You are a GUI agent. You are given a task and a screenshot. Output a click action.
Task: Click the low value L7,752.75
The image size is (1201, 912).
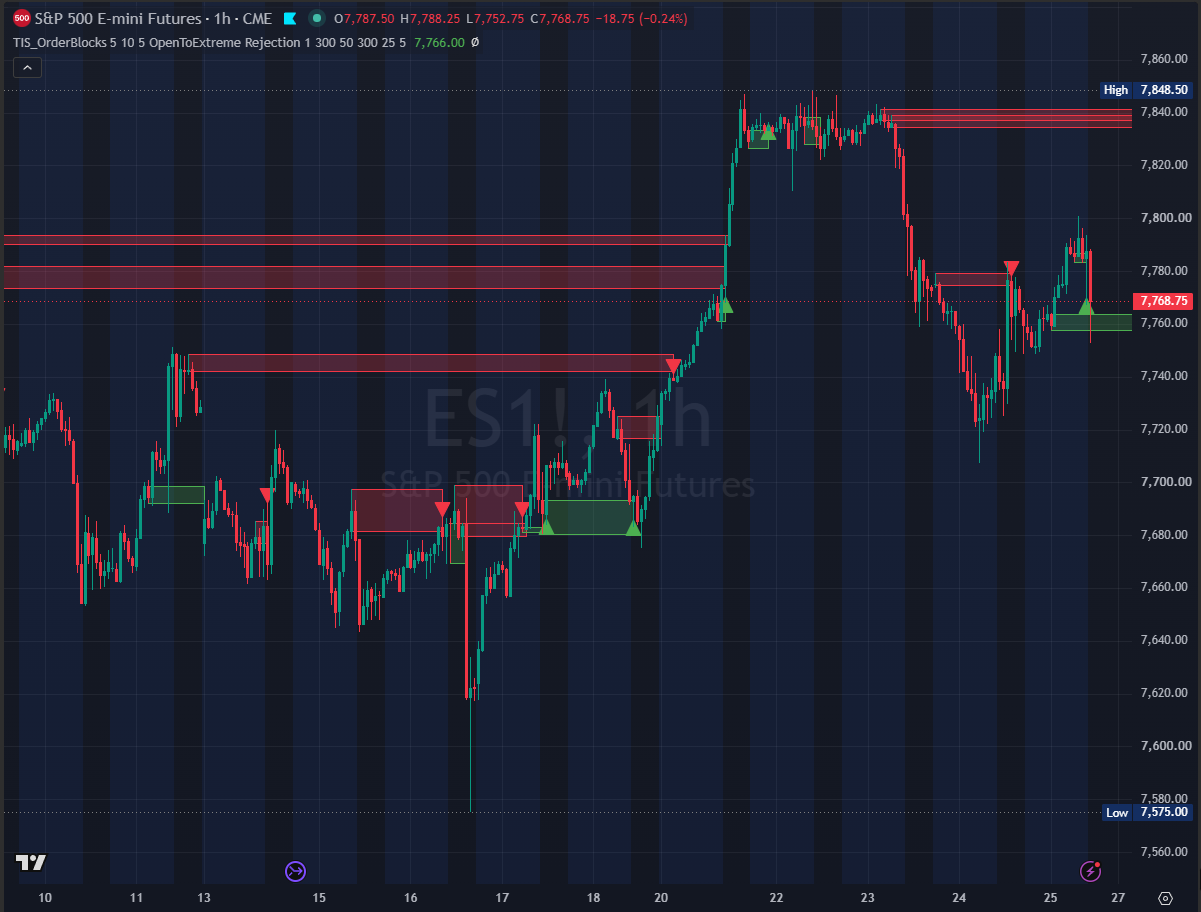[495, 19]
